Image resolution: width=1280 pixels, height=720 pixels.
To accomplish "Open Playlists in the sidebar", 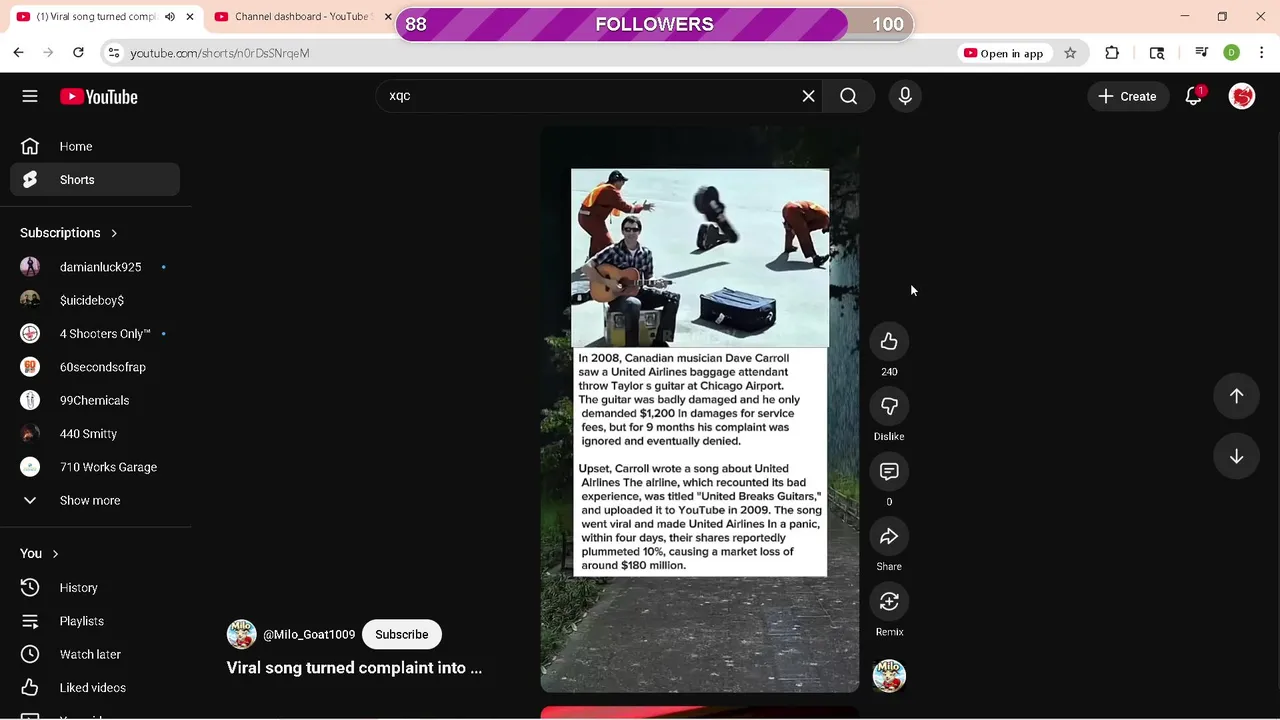I will 95,621.
